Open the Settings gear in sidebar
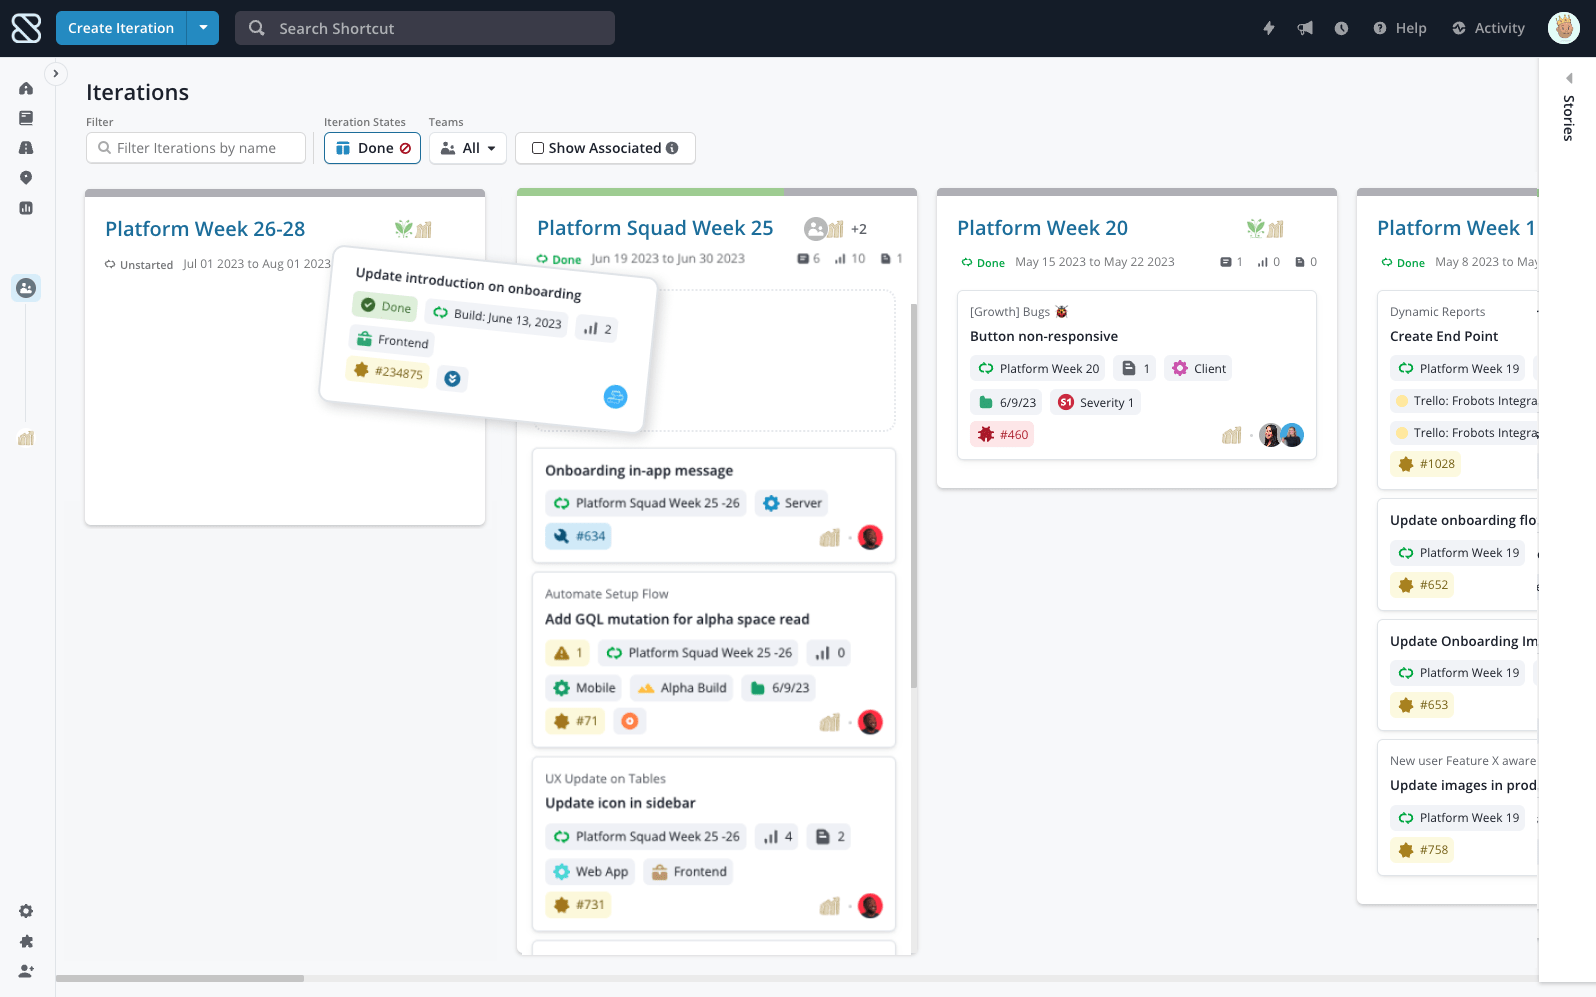1596x997 pixels. click(x=26, y=911)
